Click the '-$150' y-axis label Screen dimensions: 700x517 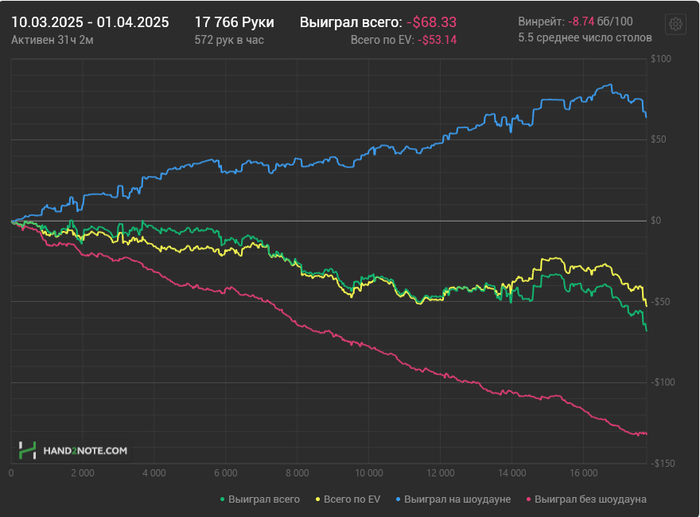pos(662,463)
